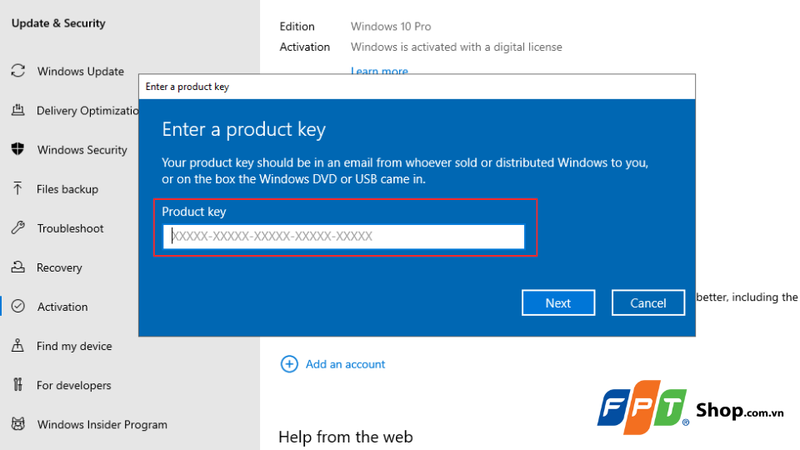Select For developers in the sidebar
The height and width of the screenshot is (450, 800).
click(x=74, y=385)
